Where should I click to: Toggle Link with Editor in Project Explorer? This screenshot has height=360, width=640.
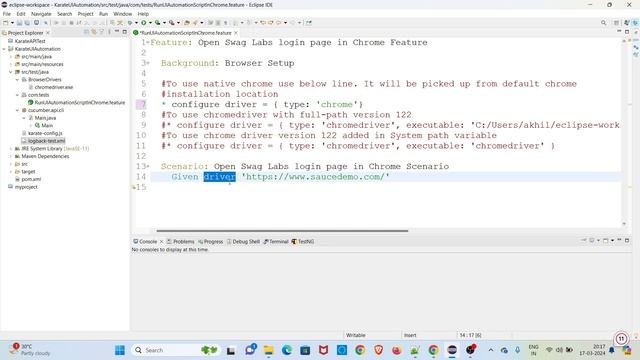pos(93,32)
